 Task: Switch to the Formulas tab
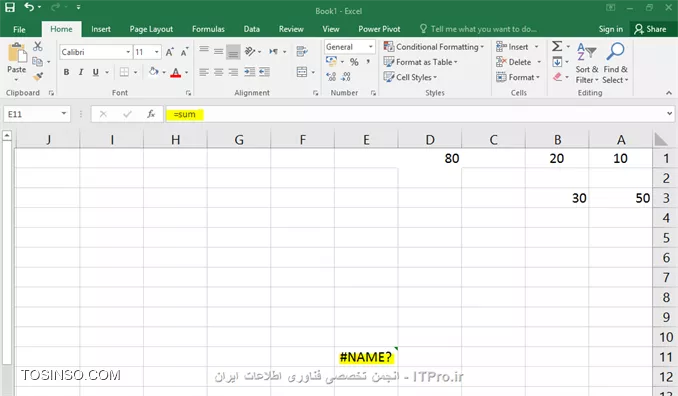coord(208,29)
